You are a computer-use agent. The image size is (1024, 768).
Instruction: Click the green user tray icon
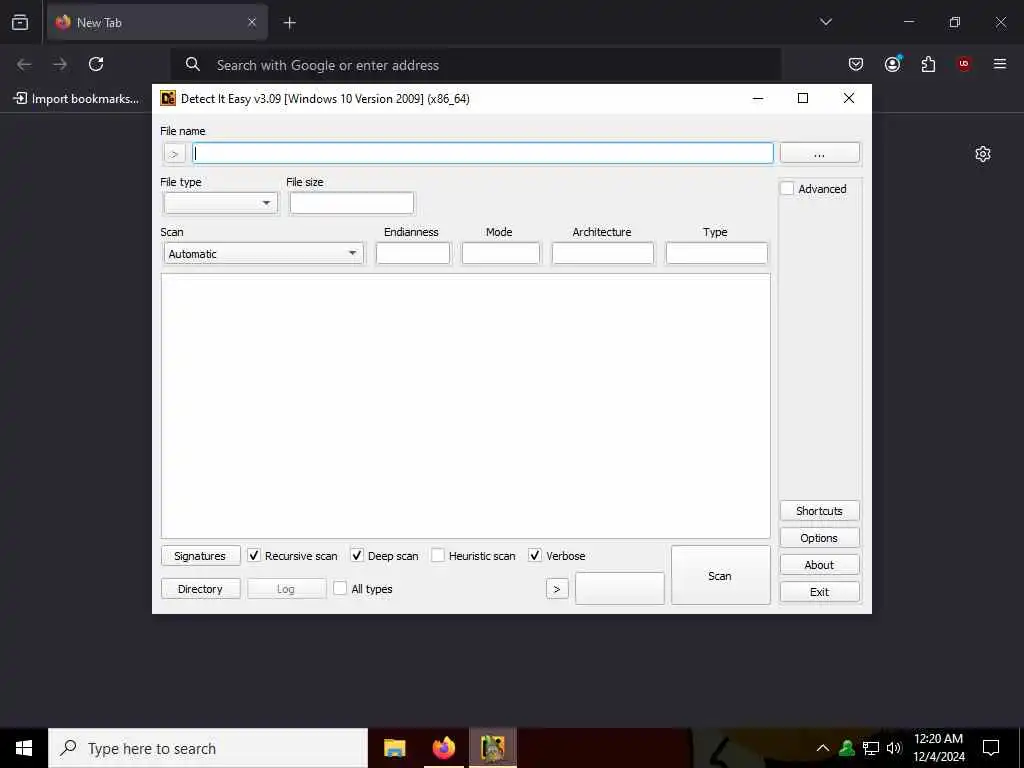pos(847,748)
